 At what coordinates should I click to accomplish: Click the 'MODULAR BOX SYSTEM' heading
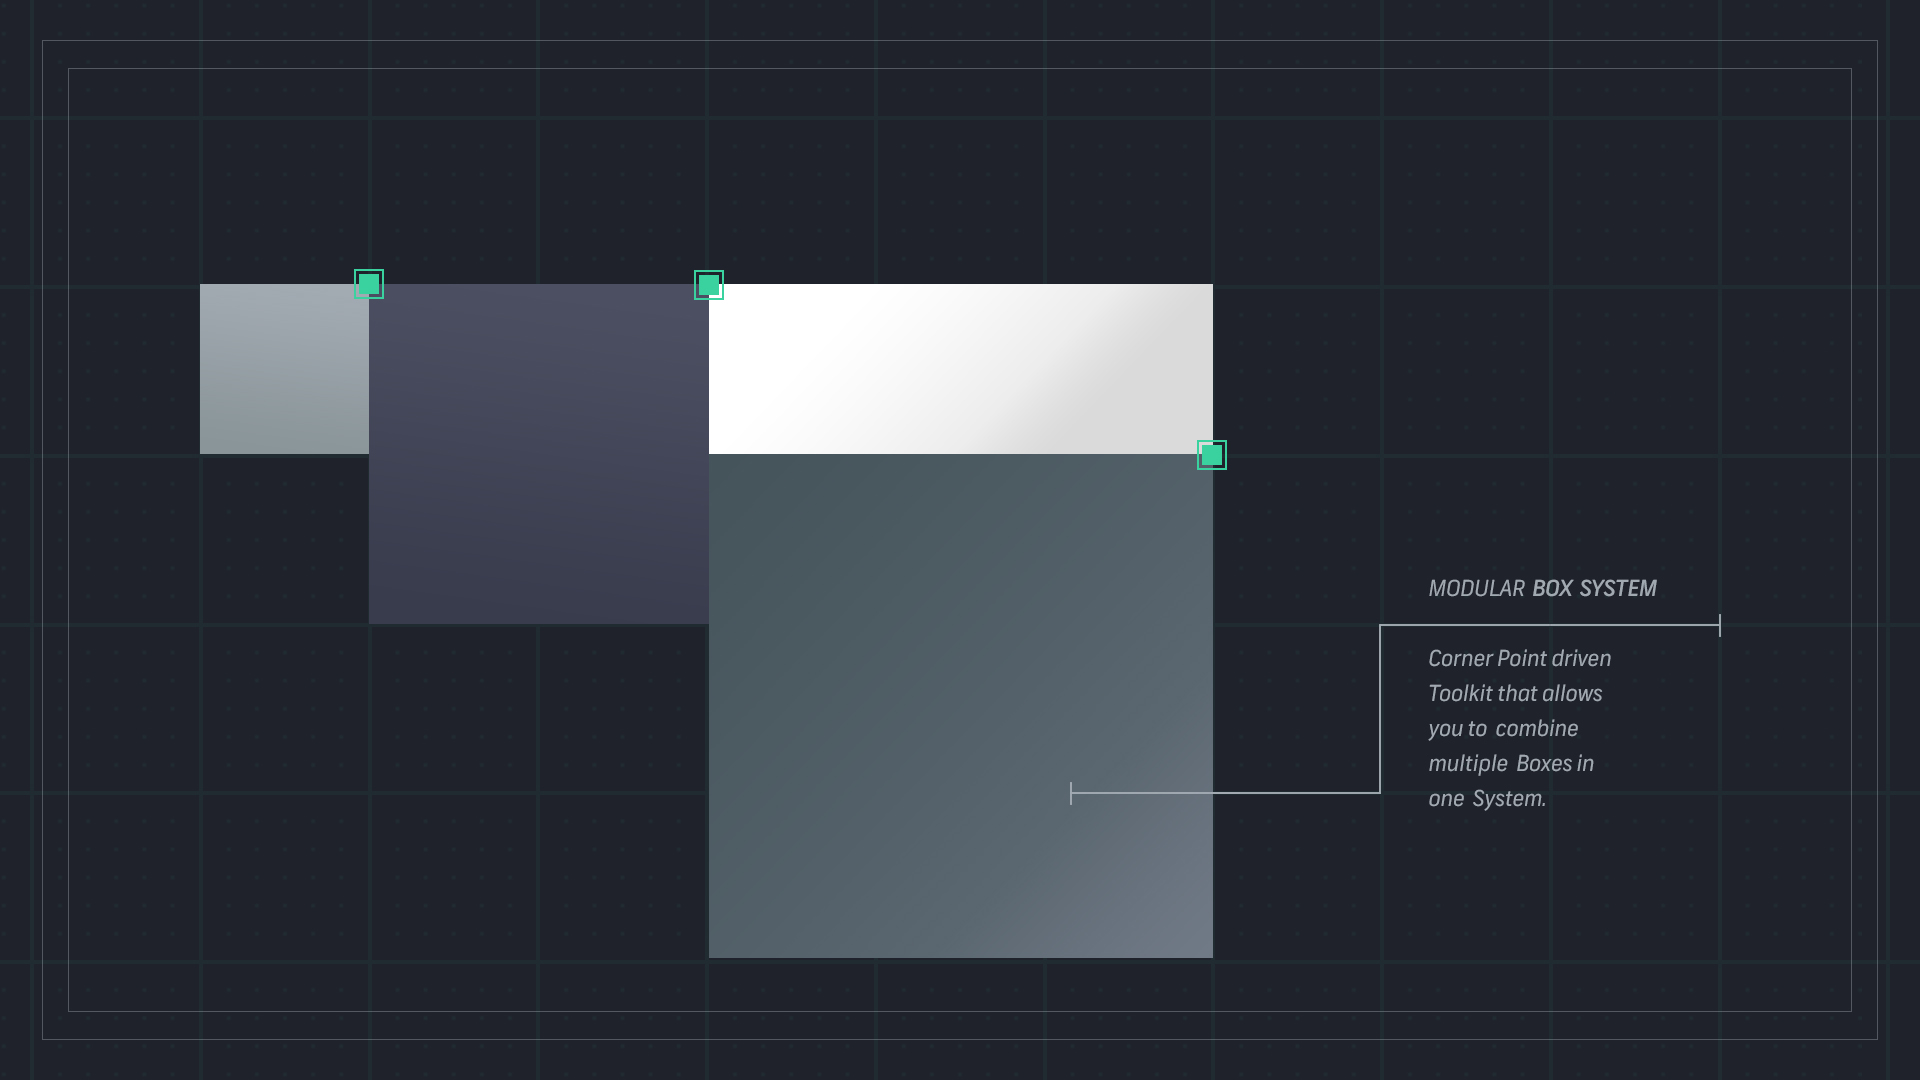tap(1542, 589)
